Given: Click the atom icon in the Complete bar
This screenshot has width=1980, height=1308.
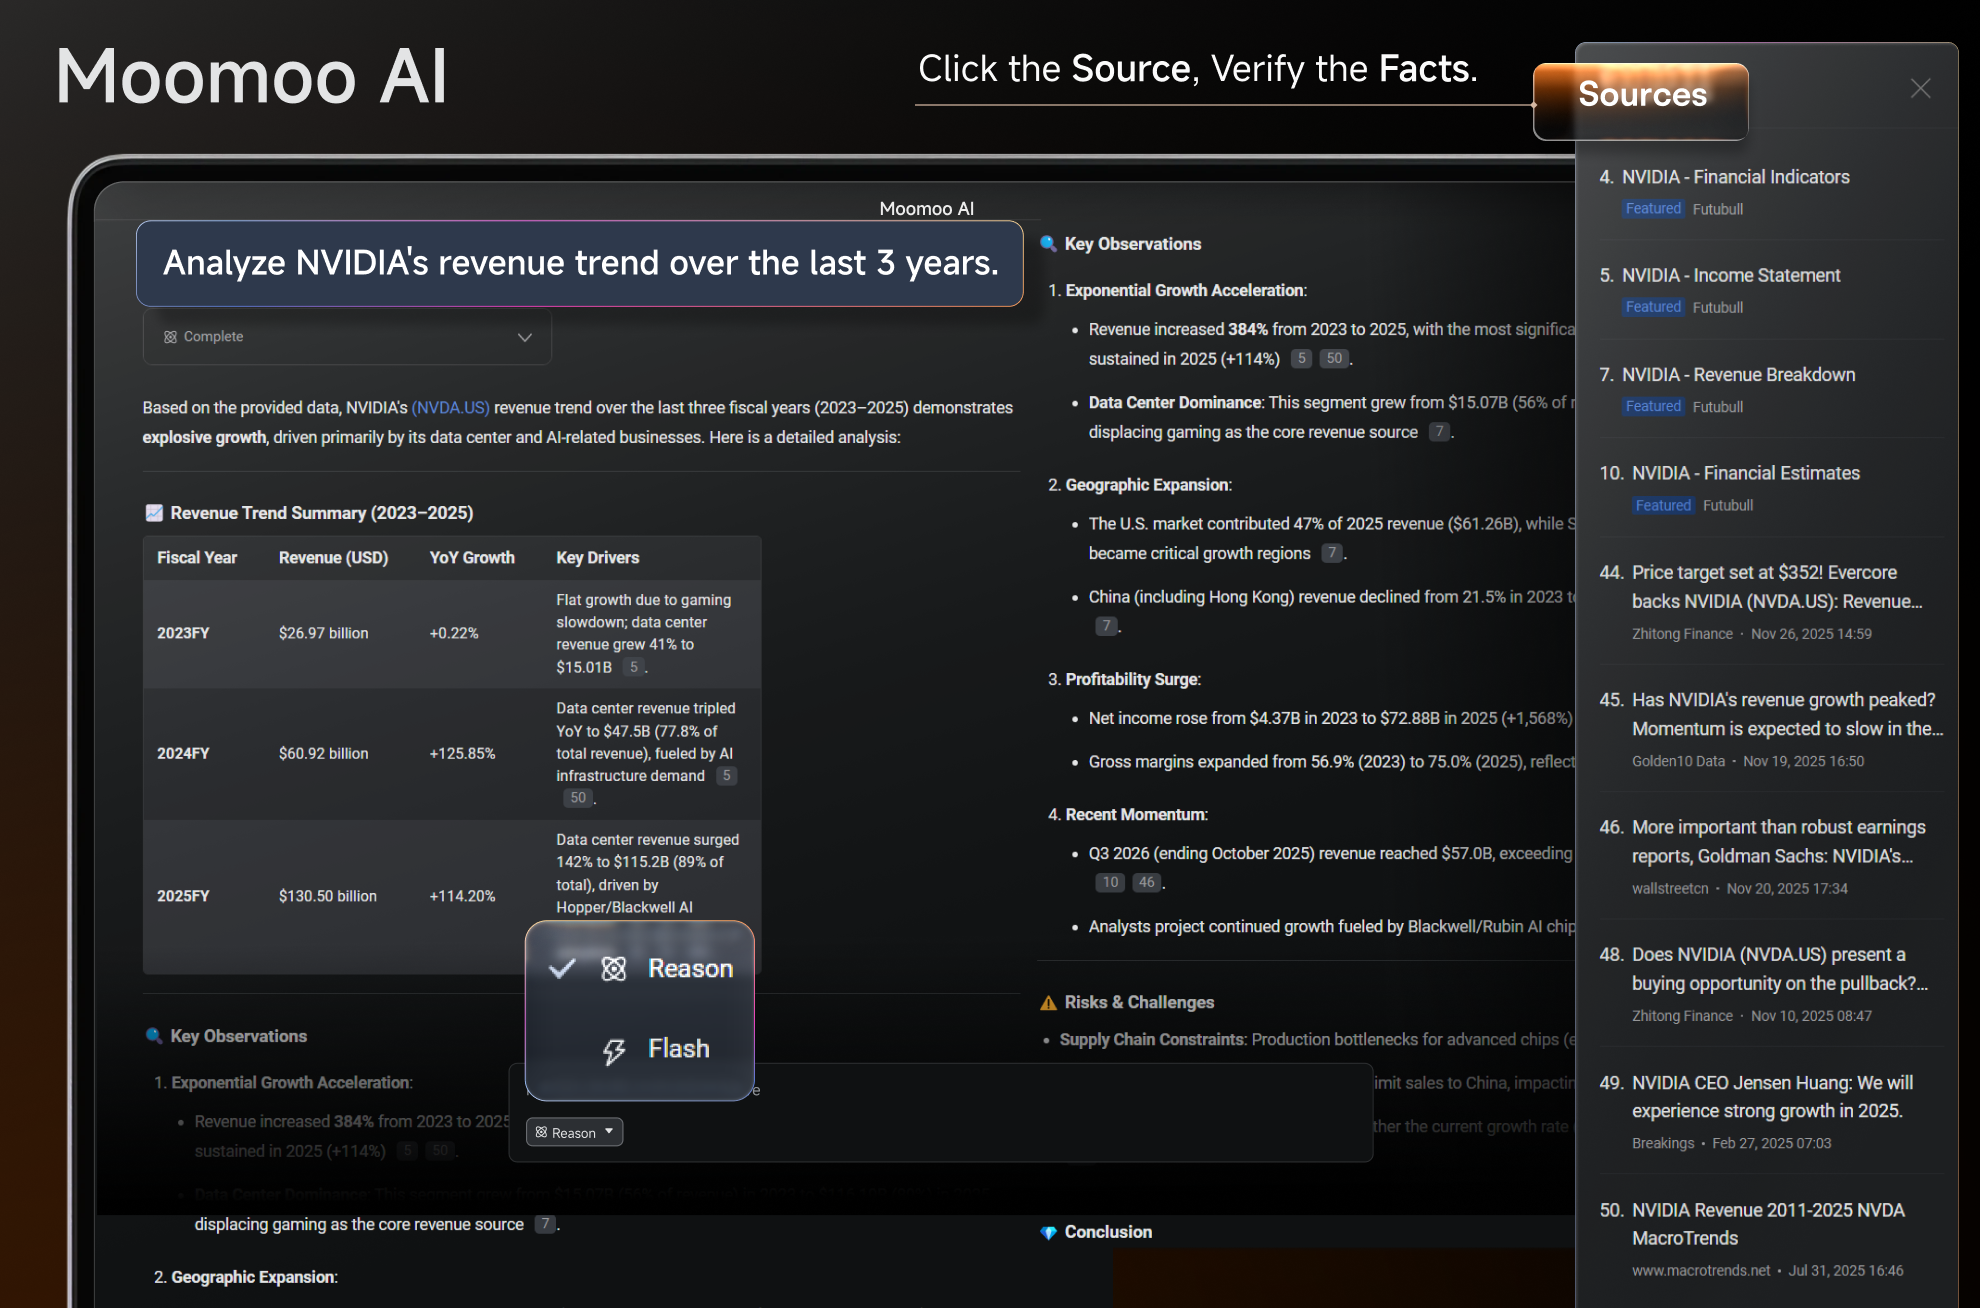Looking at the screenshot, I should click(x=170, y=337).
